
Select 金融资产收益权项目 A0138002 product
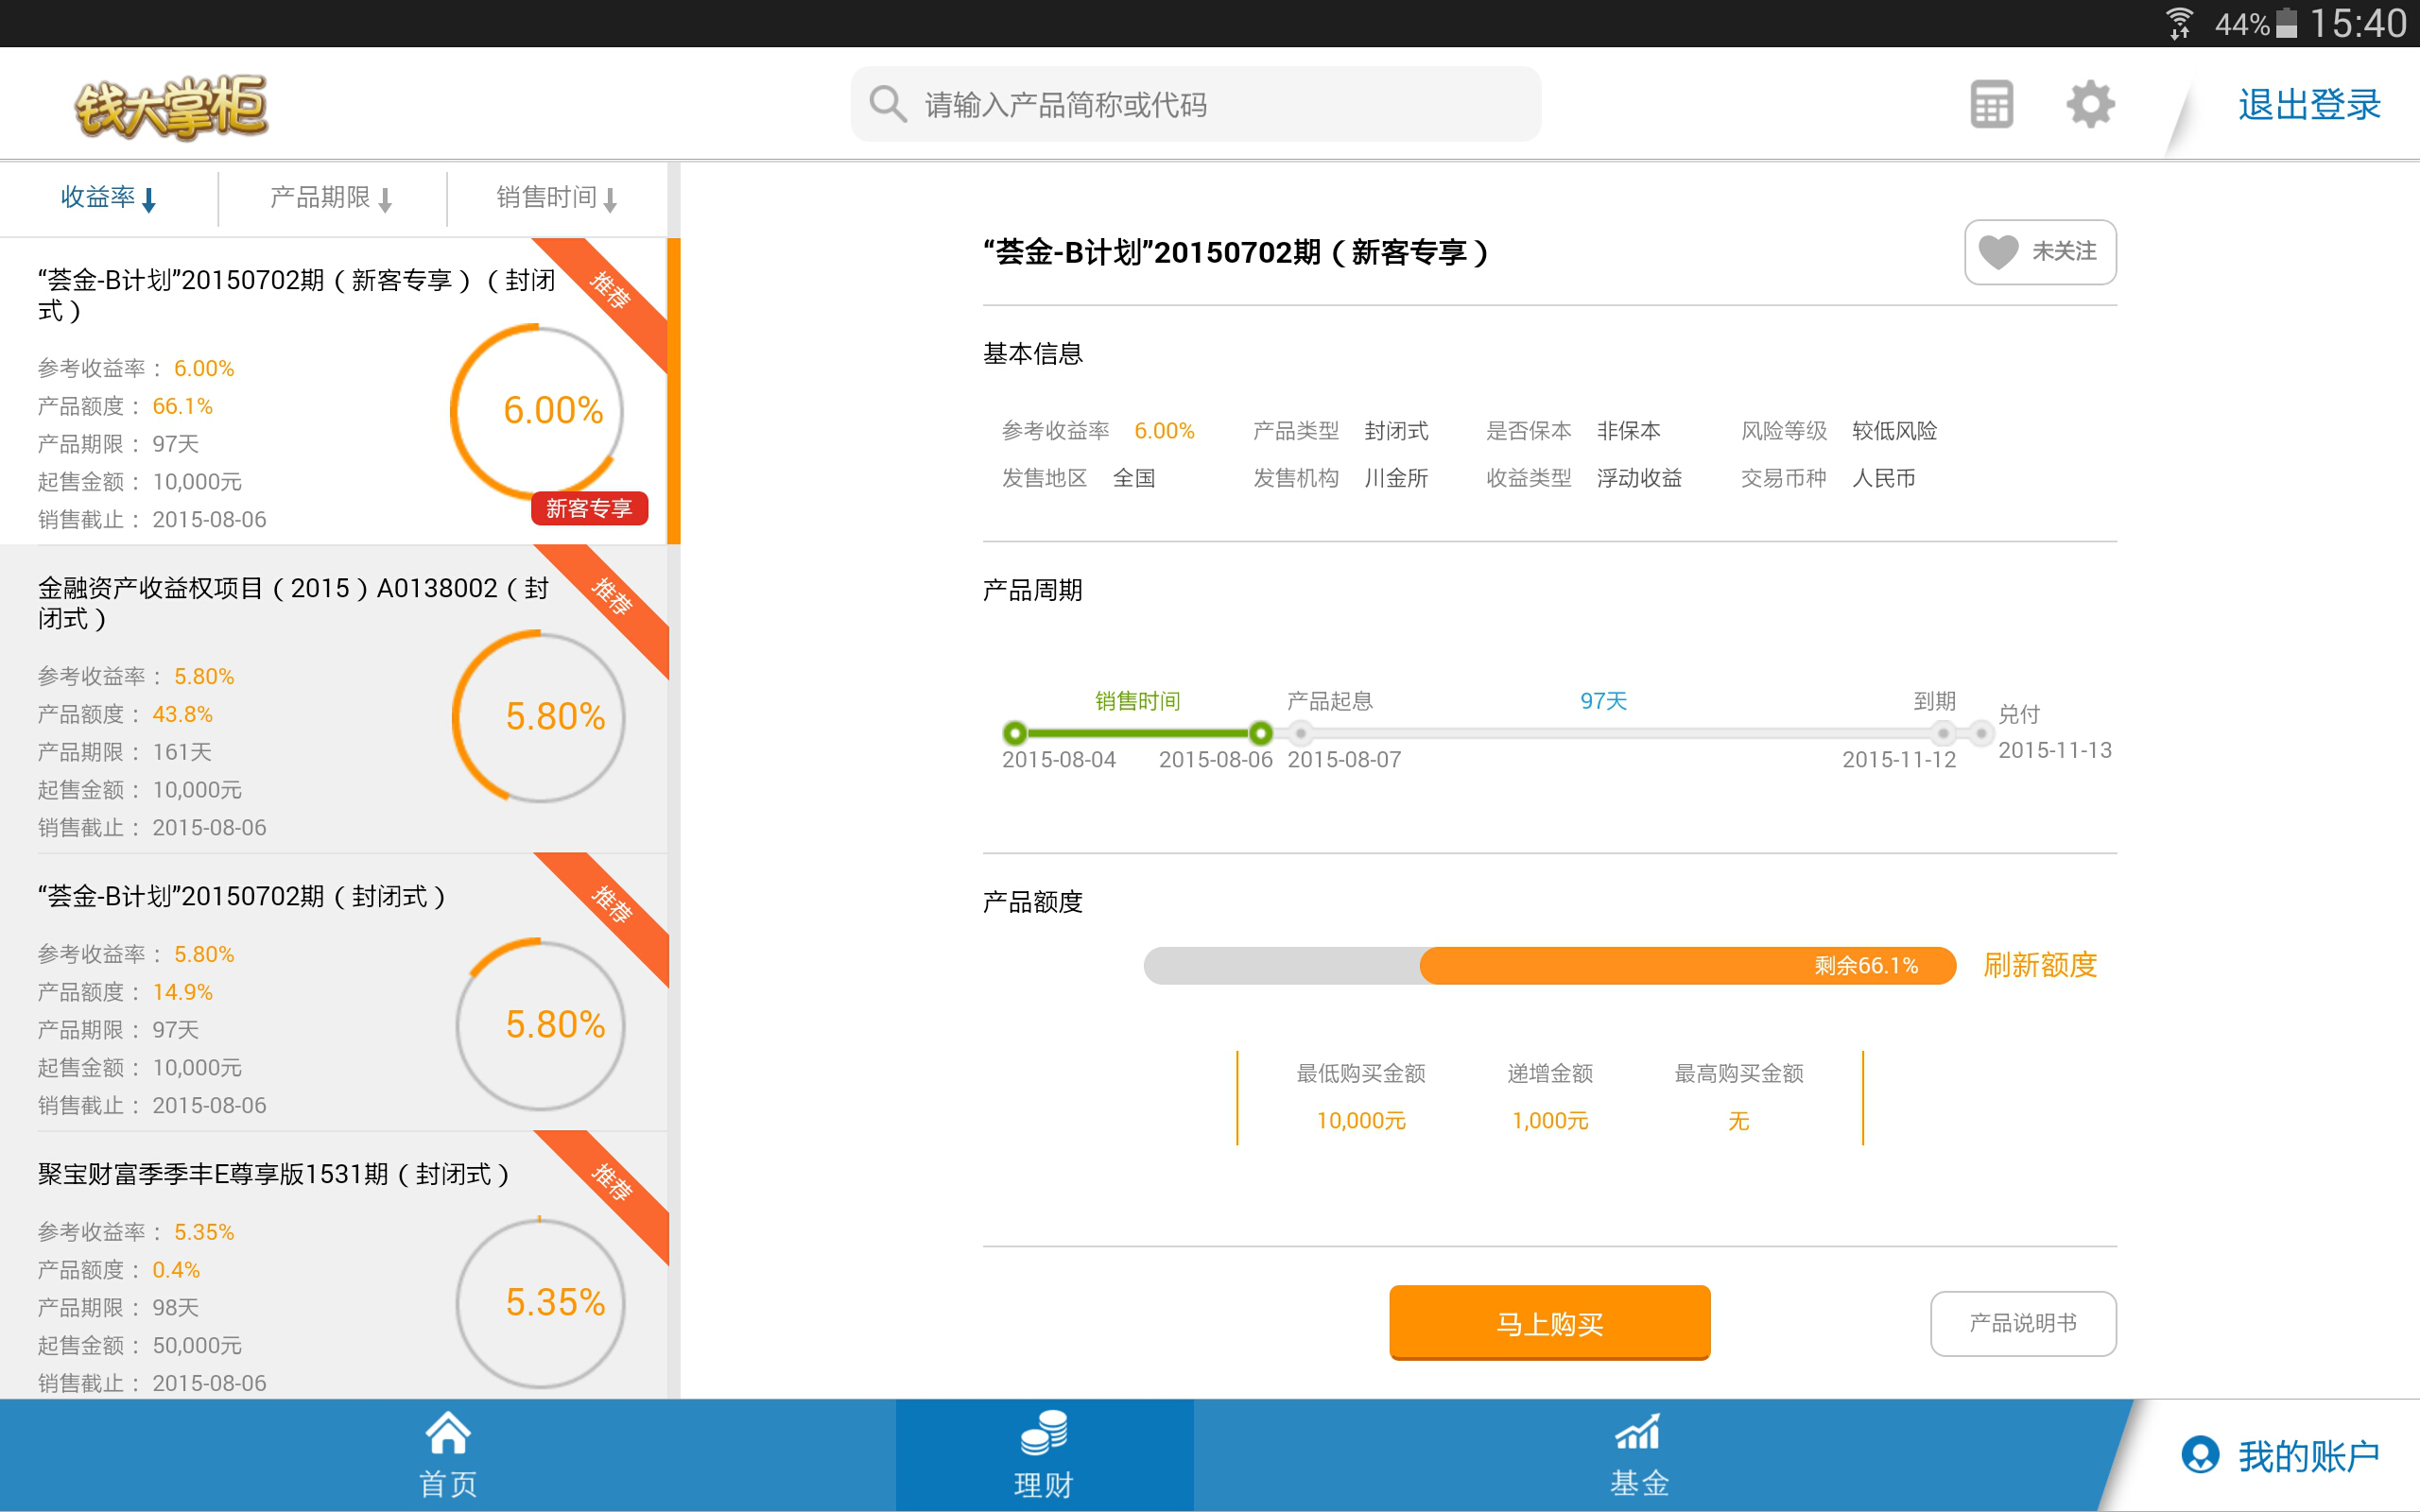(334, 699)
